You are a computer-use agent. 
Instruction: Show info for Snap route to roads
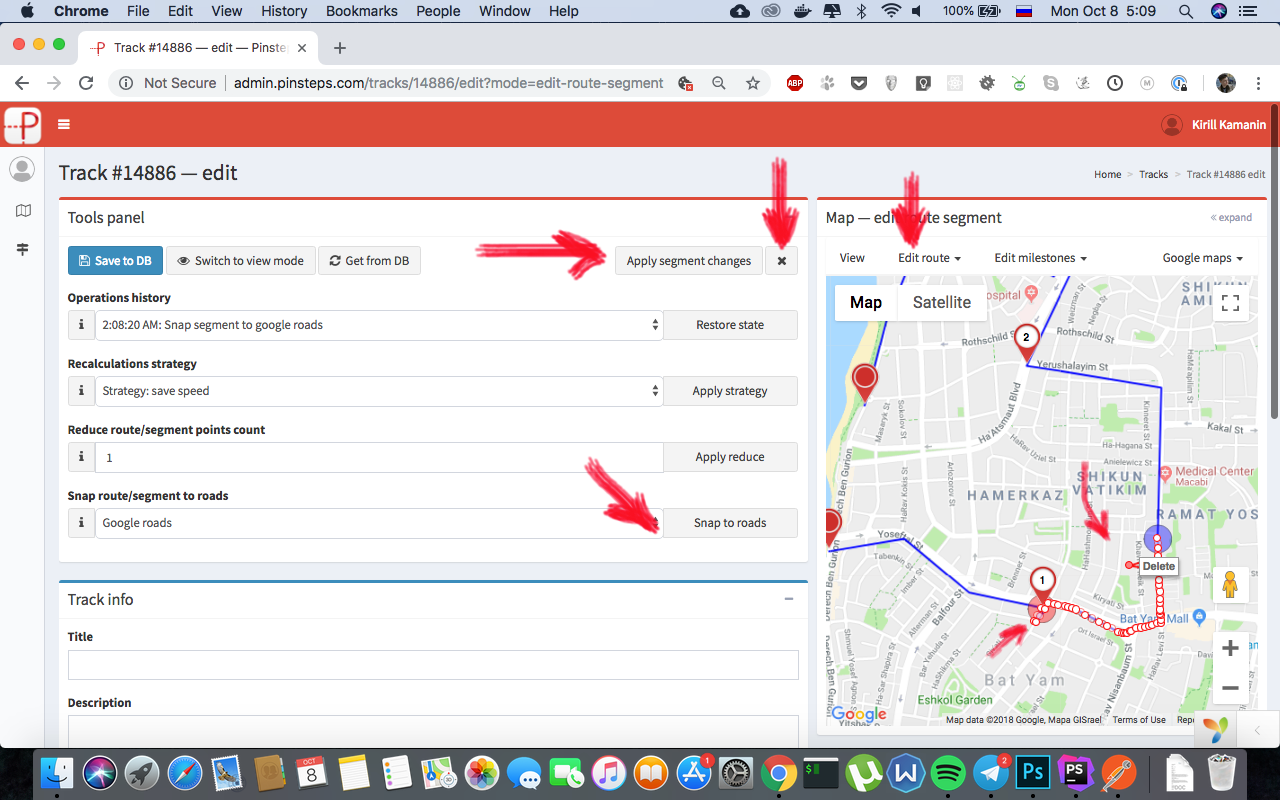(x=81, y=523)
